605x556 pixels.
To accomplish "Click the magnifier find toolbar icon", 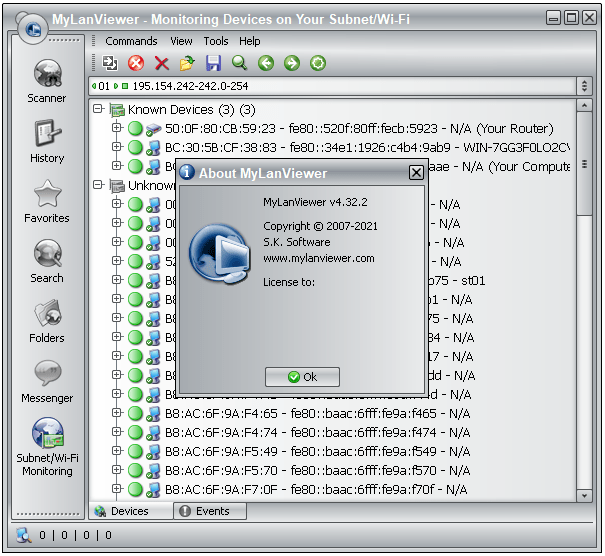I will [x=240, y=63].
